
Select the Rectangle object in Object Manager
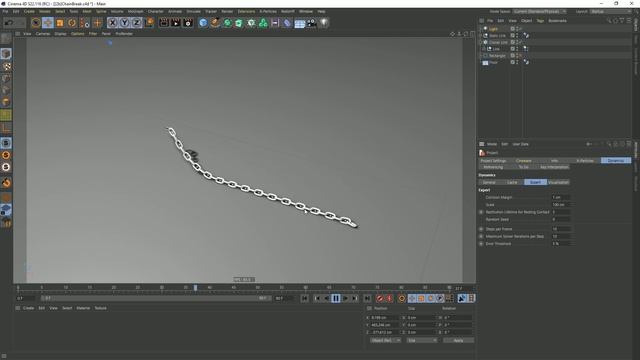[497, 56]
